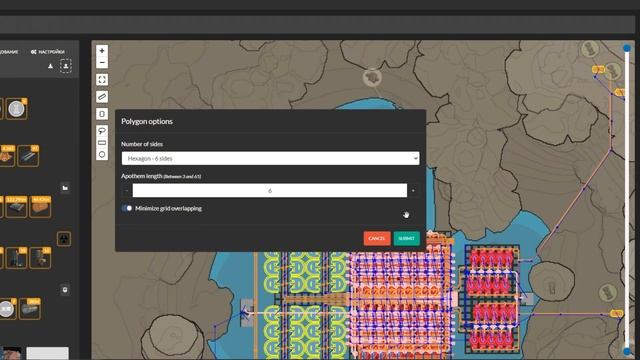
Task: Click the top handle of altitude slider
Action: pyautogui.click(x=627, y=48)
